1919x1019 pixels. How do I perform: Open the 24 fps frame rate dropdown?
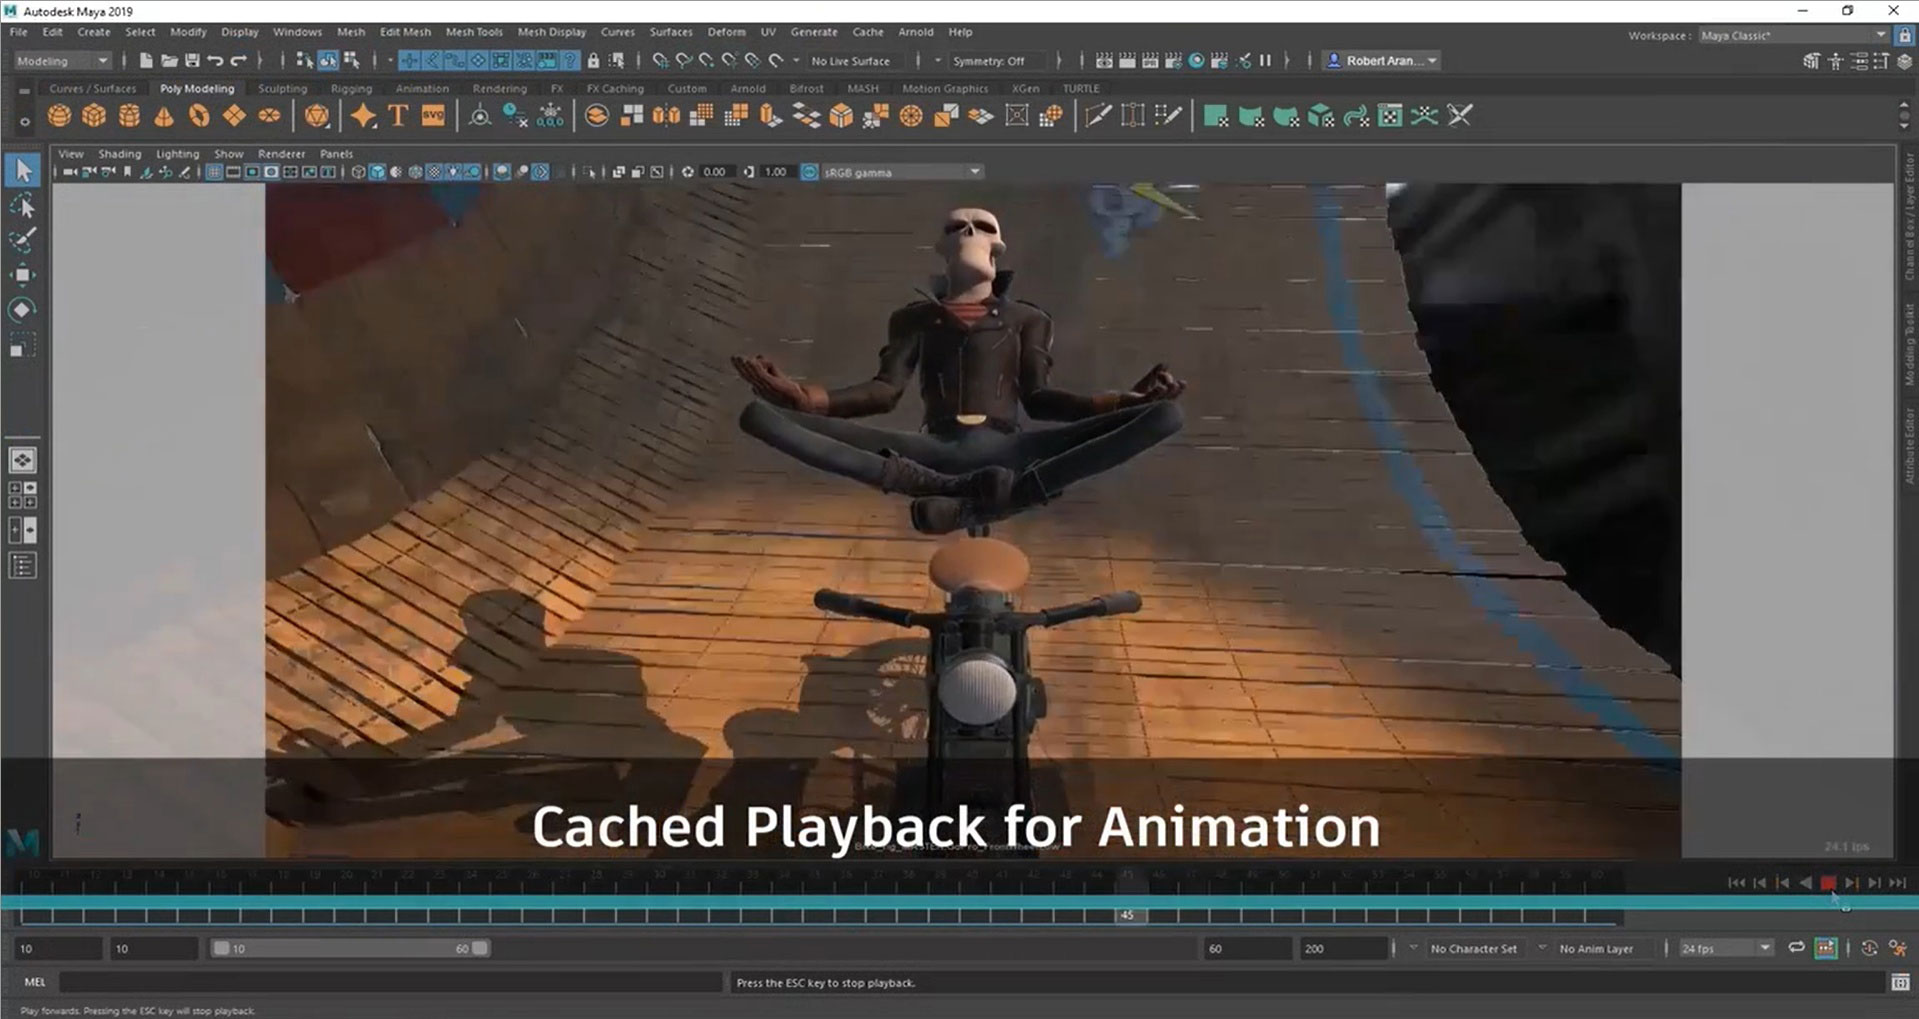click(x=1726, y=948)
